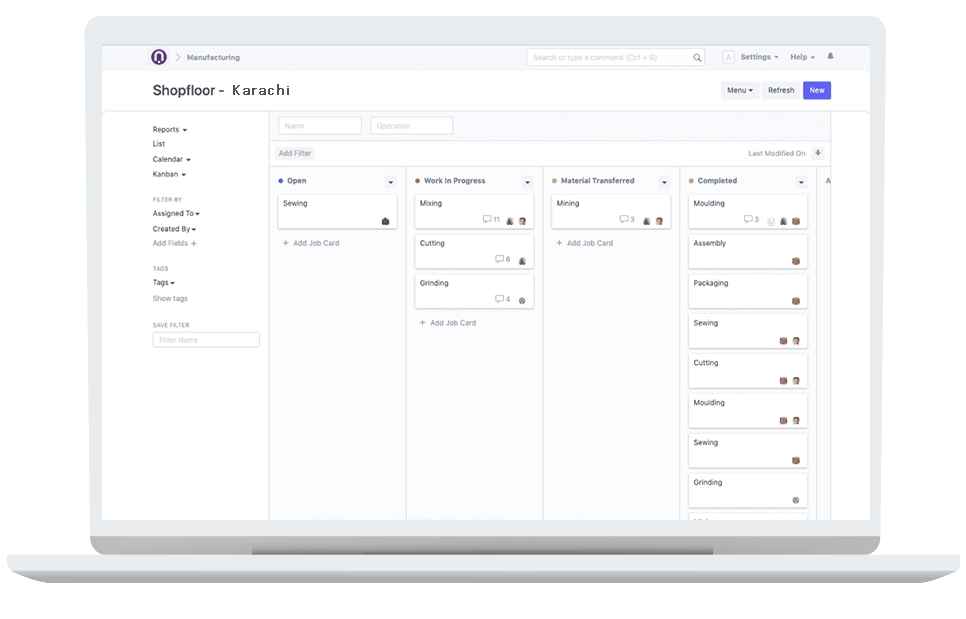
Task: Expand the Work In Progress column dropdown
Action: (x=527, y=182)
